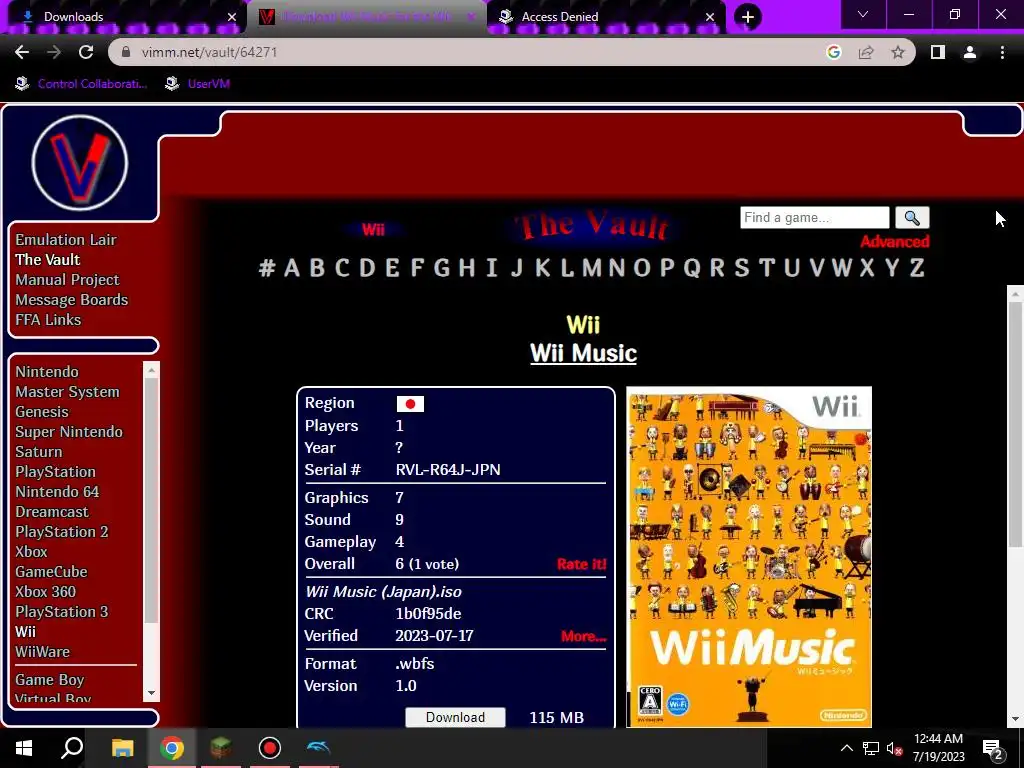Click the More... link
The image size is (1024, 768).
[x=583, y=636]
